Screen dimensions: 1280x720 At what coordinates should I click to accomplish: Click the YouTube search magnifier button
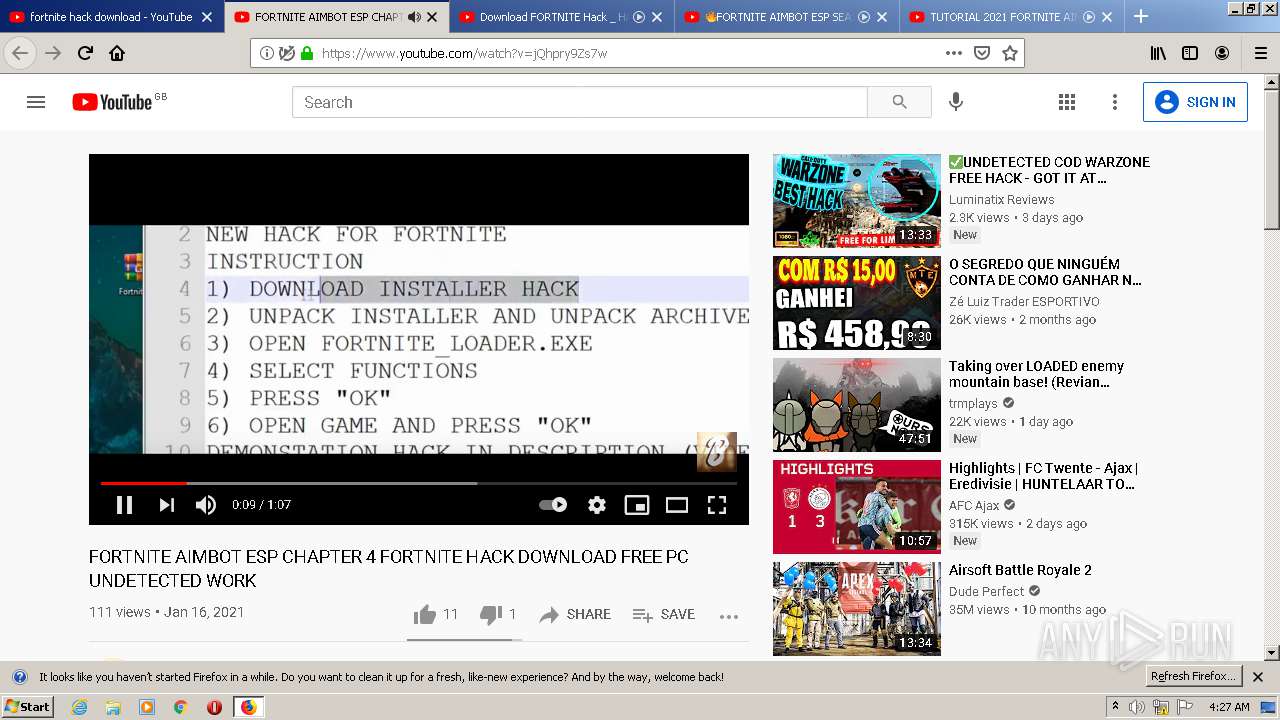click(x=899, y=102)
